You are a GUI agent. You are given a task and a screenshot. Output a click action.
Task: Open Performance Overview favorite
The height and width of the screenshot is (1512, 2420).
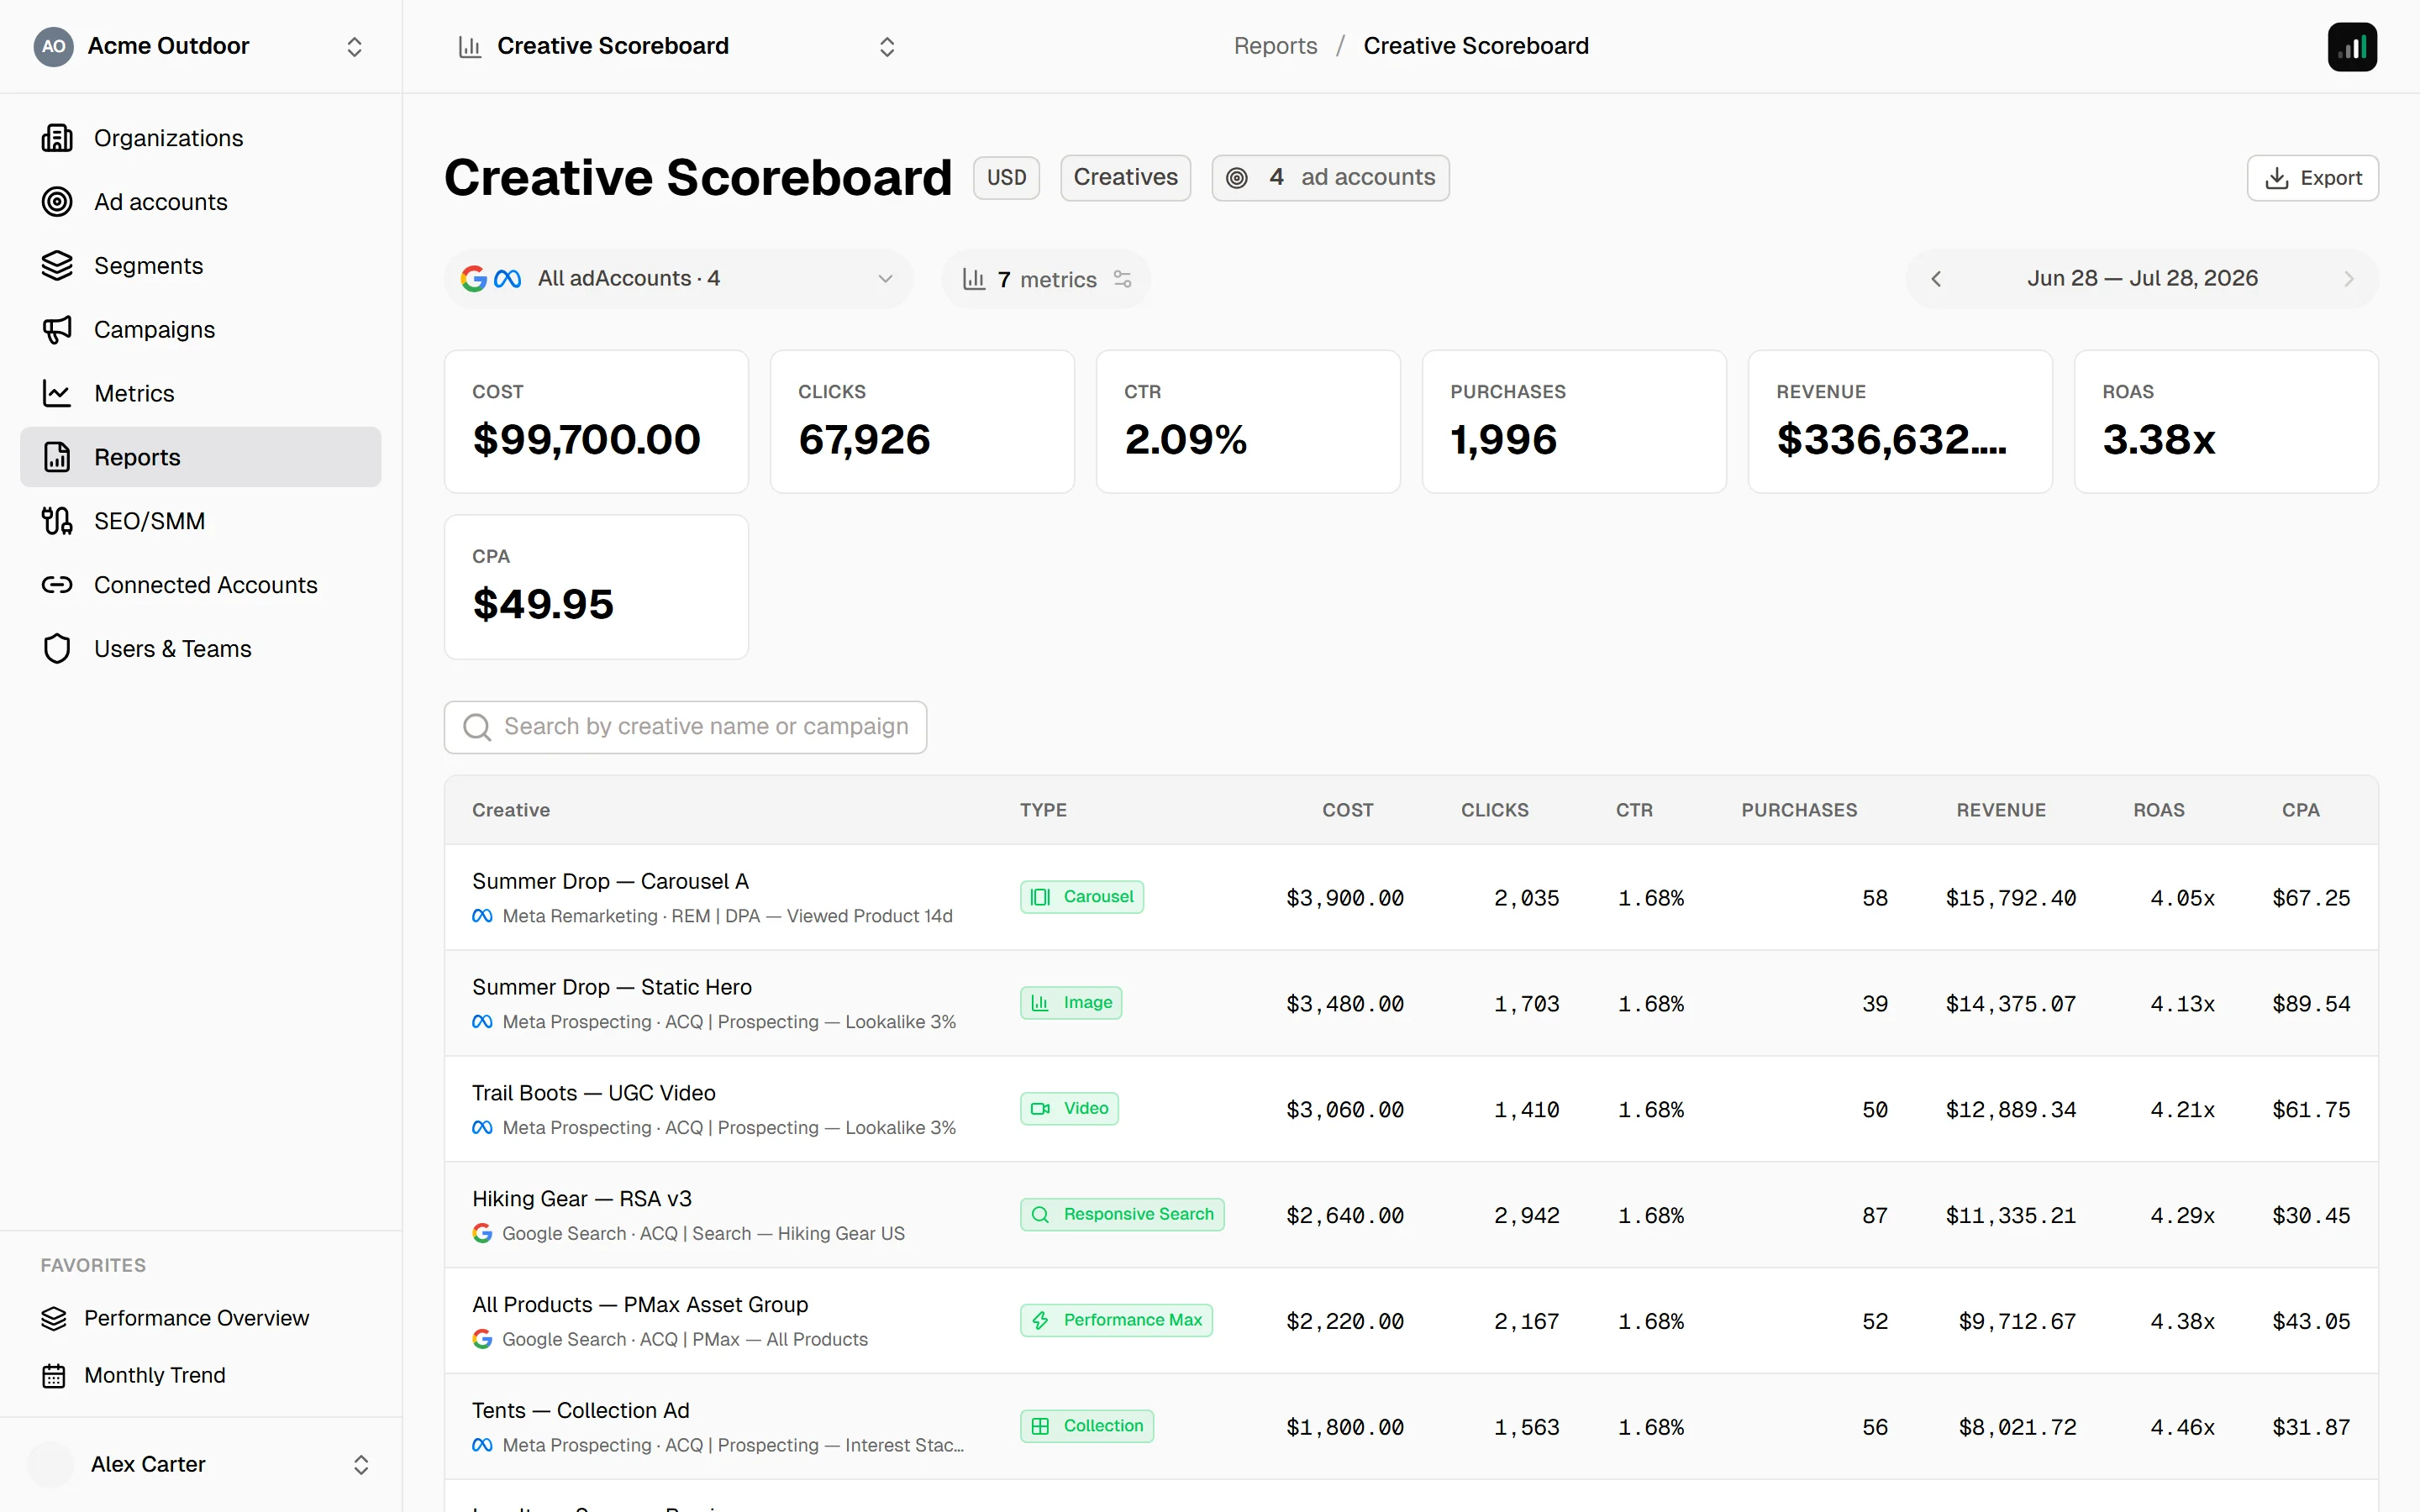click(200, 1319)
